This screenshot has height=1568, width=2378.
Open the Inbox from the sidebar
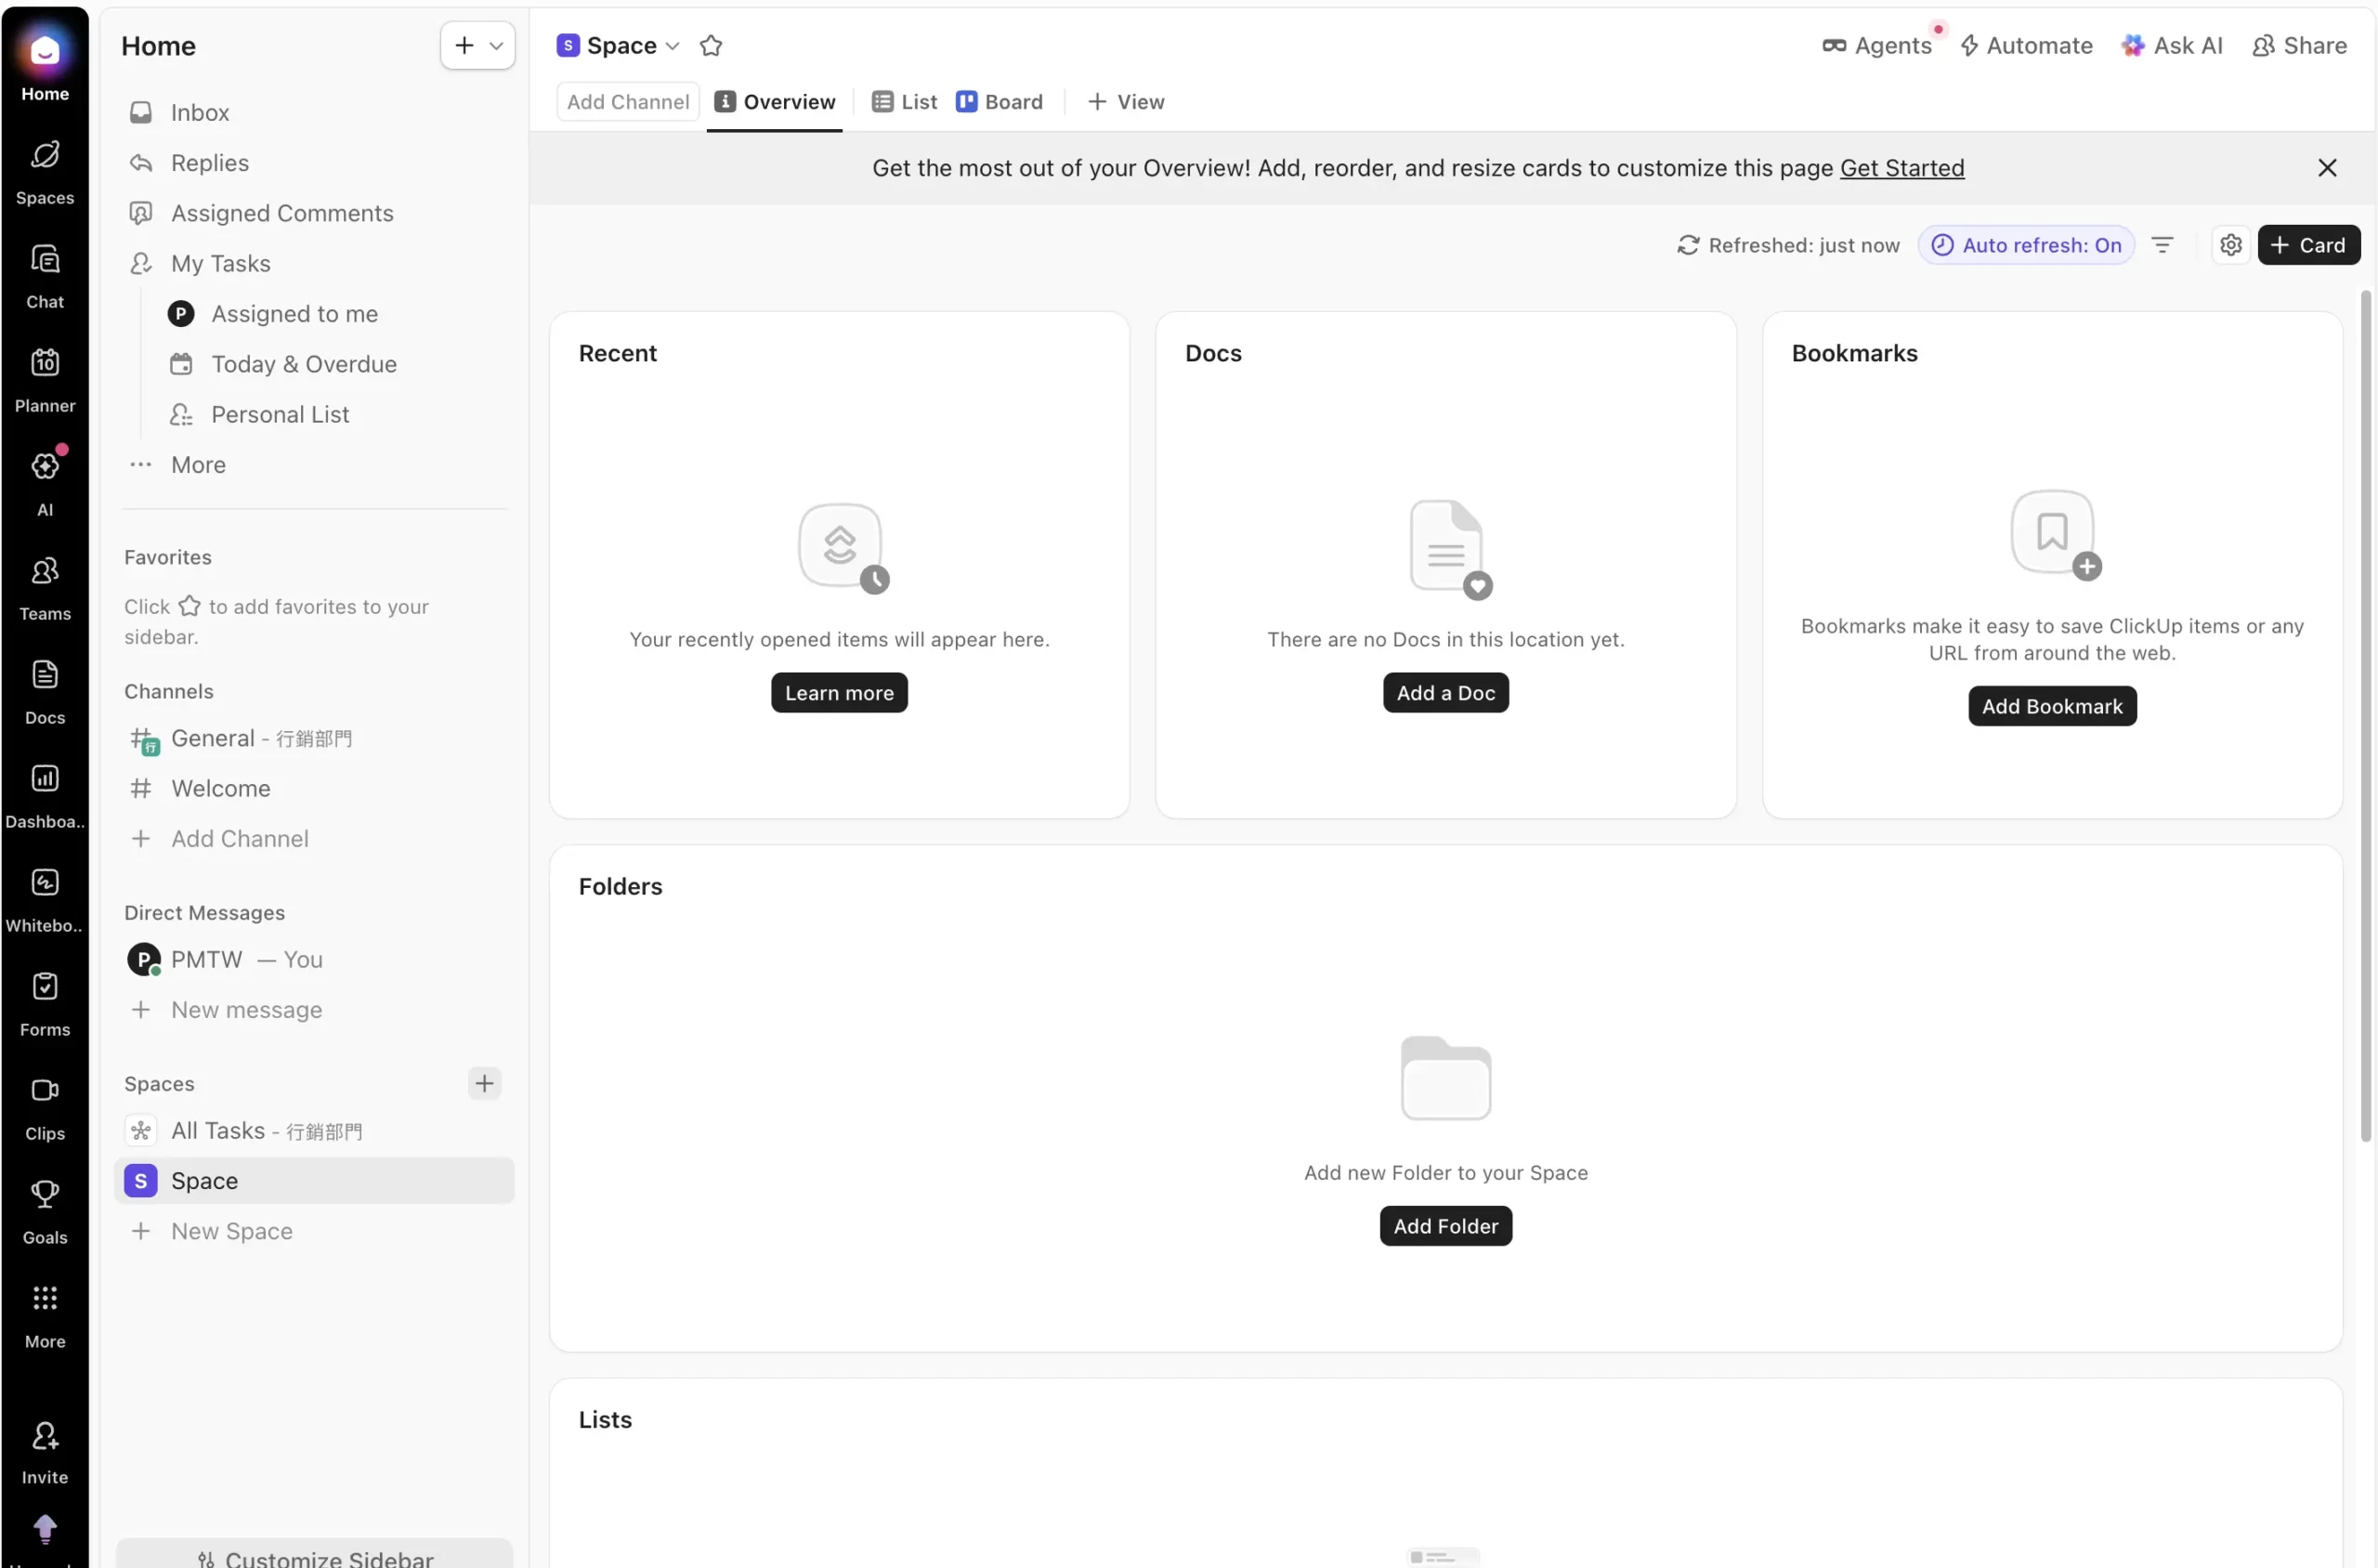(199, 112)
